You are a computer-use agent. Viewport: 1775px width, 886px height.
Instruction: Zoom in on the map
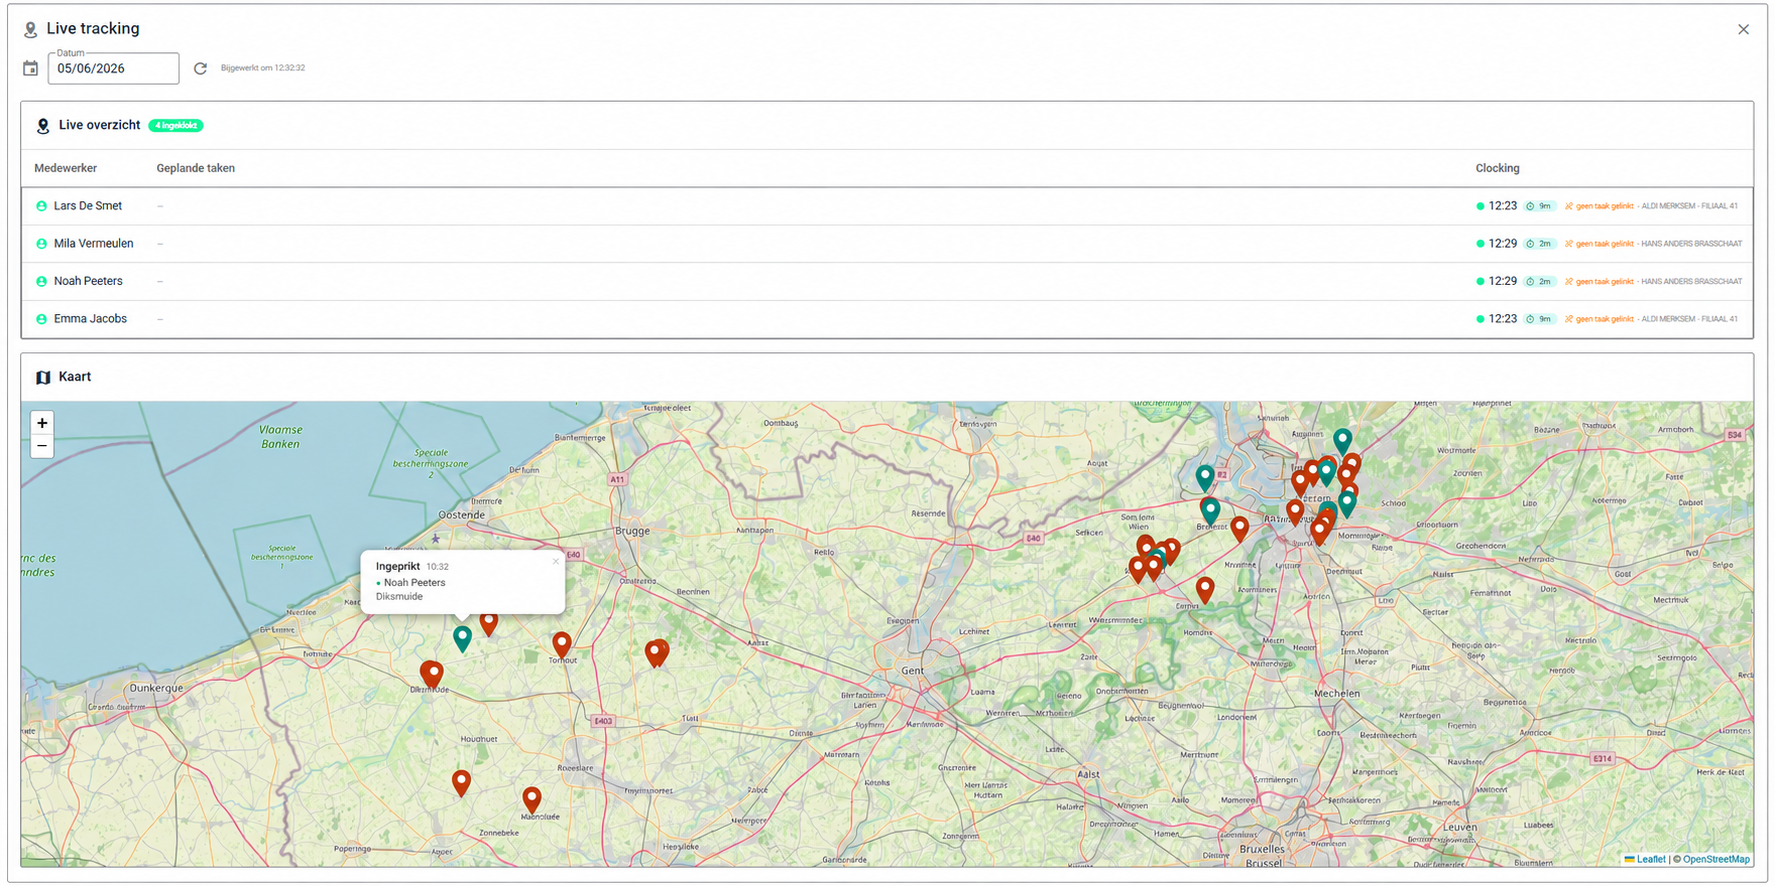42,423
